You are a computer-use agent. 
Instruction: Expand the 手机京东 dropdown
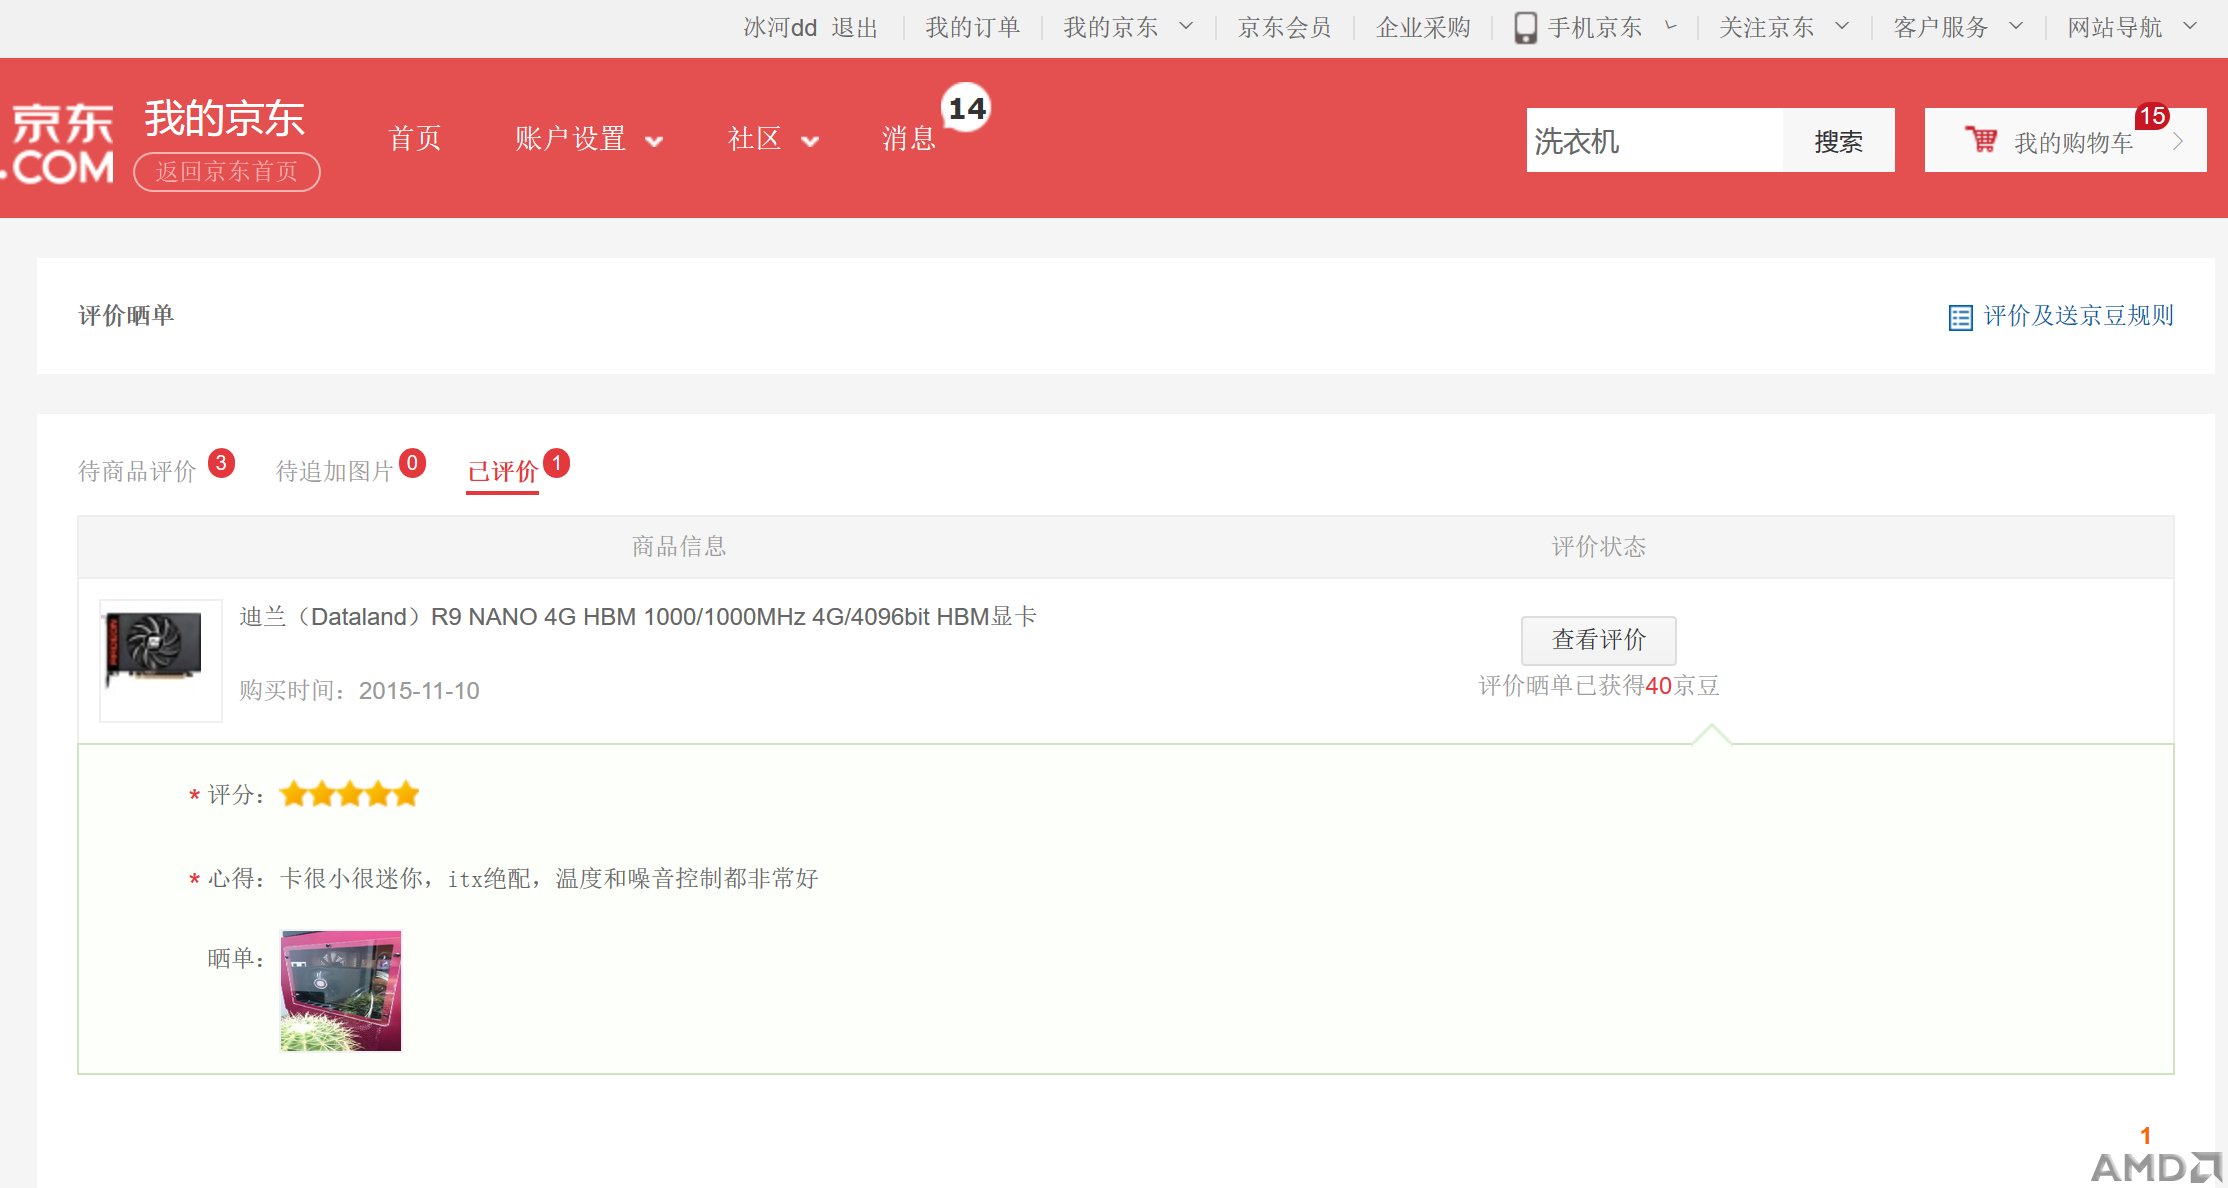coord(1671,27)
